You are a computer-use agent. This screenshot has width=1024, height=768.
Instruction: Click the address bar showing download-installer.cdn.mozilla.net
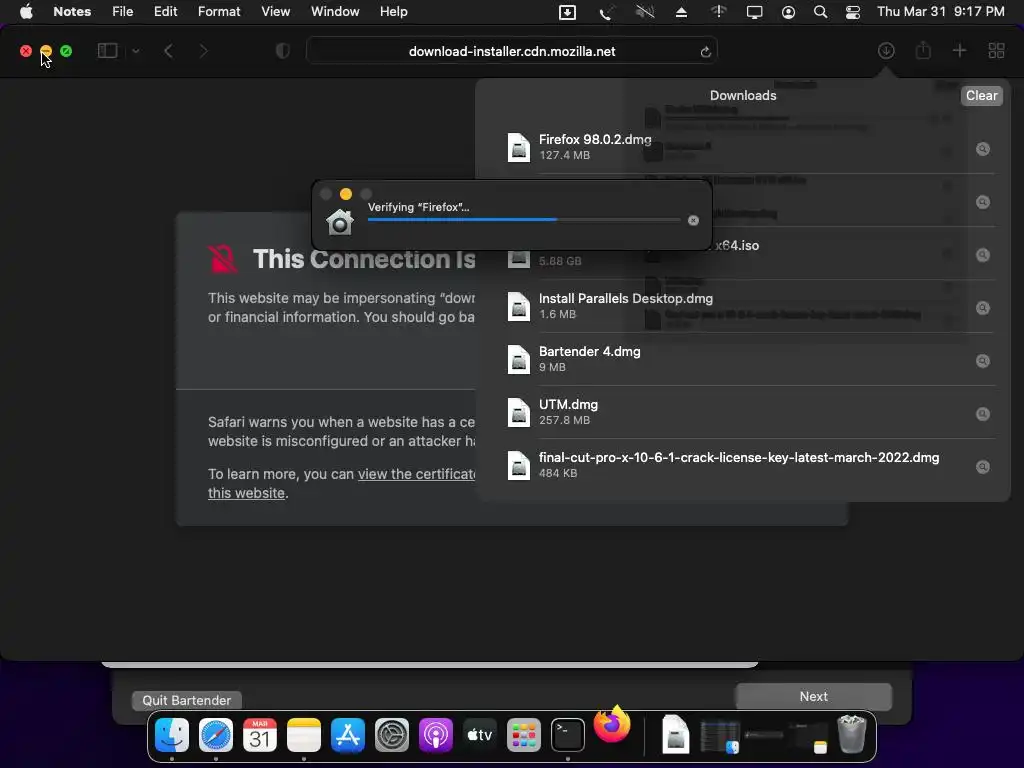[511, 51]
